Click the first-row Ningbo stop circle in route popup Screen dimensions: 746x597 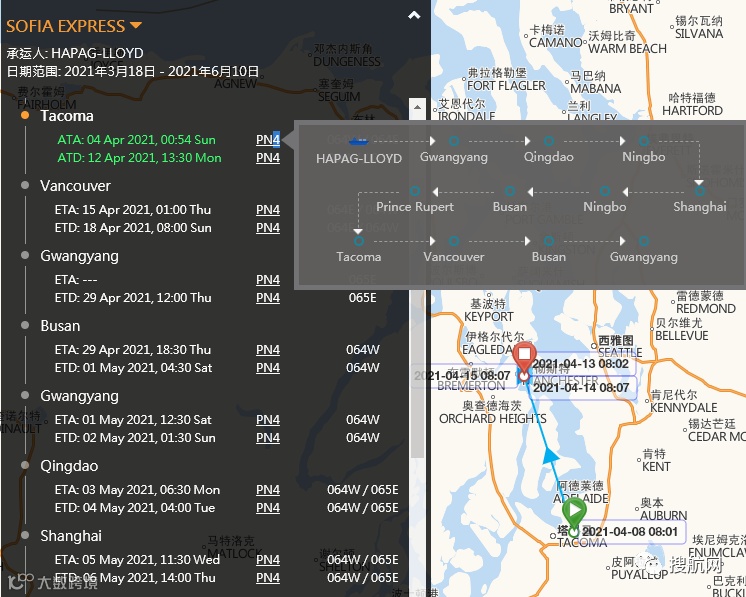644,141
